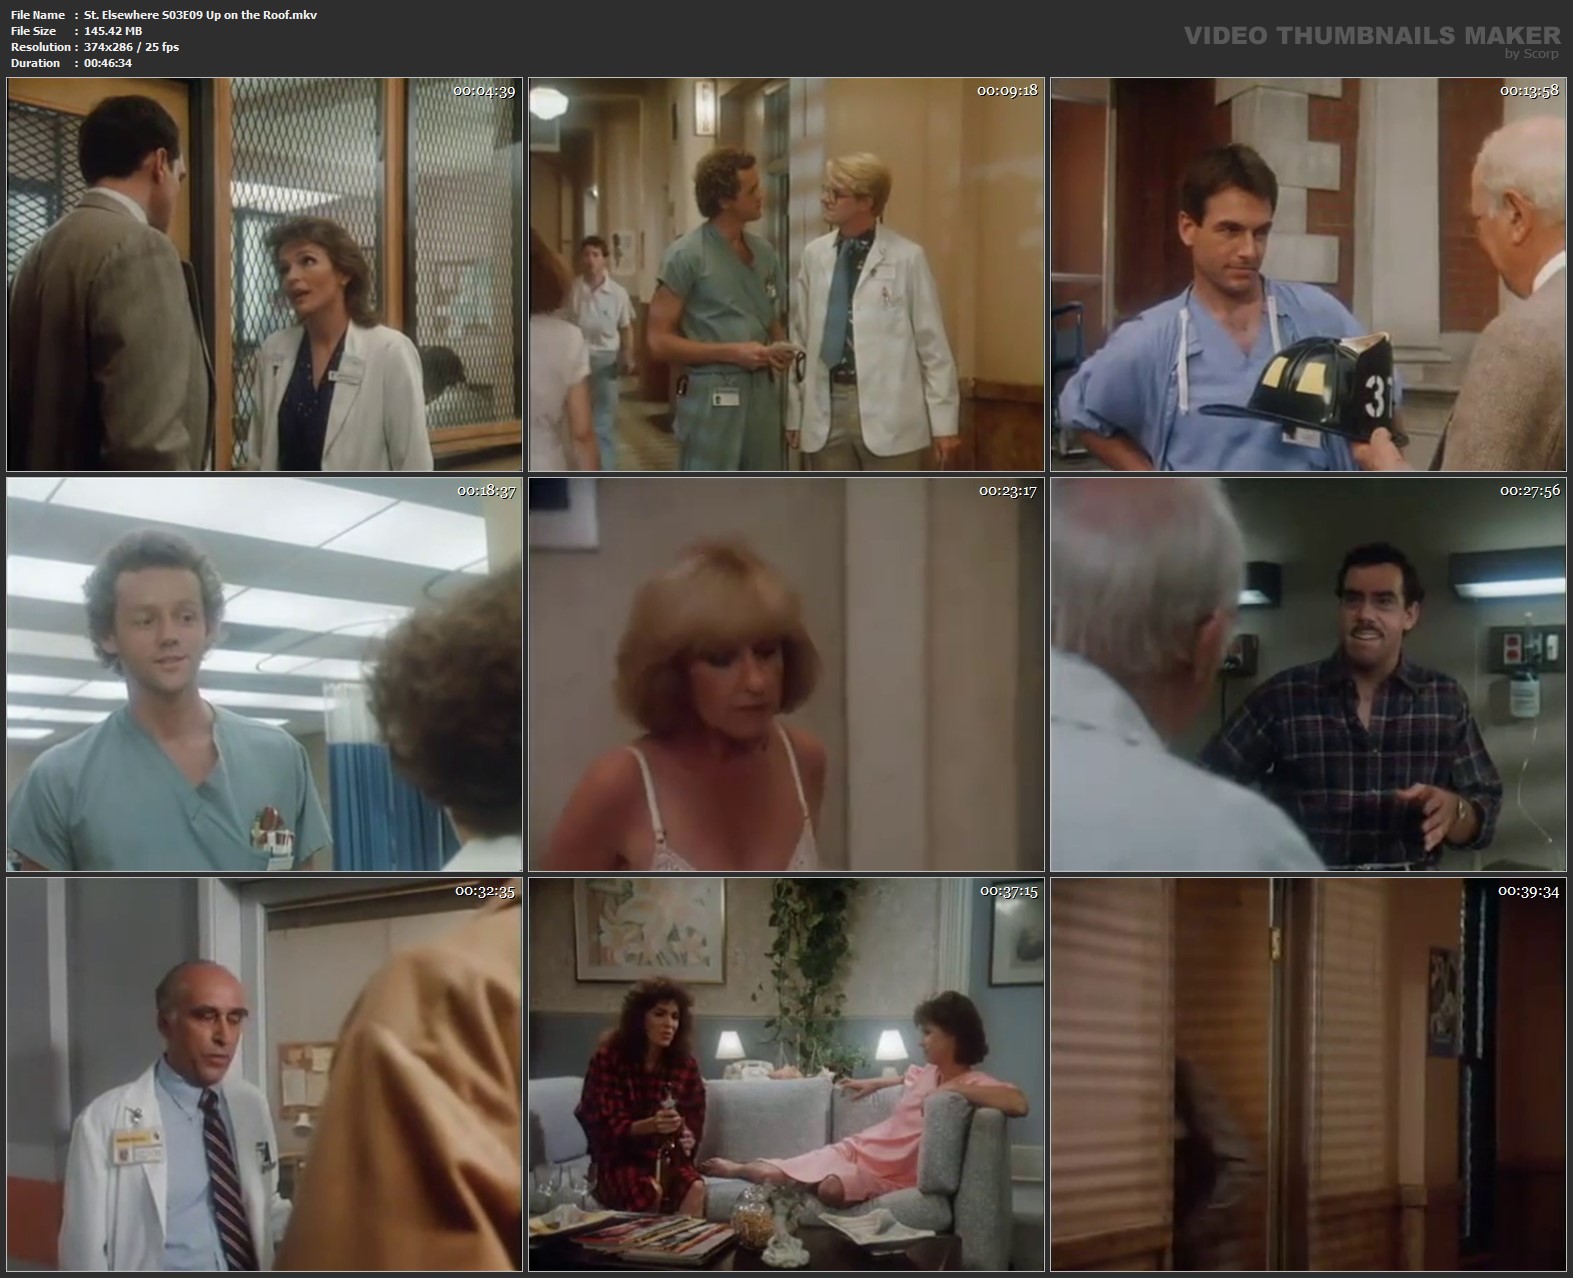
Task: Click the timestamp 00:09:18
Action: click(x=1007, y=91)
